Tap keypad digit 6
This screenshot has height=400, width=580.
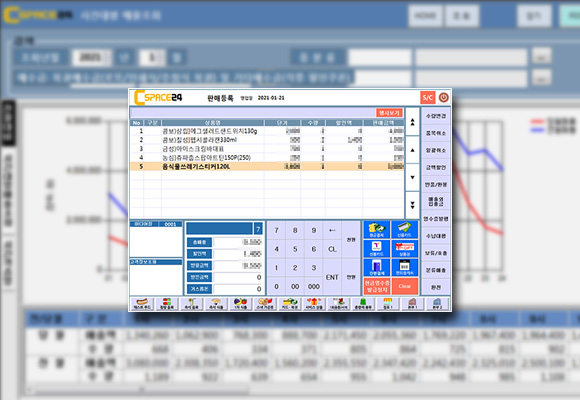click(314, 249)
